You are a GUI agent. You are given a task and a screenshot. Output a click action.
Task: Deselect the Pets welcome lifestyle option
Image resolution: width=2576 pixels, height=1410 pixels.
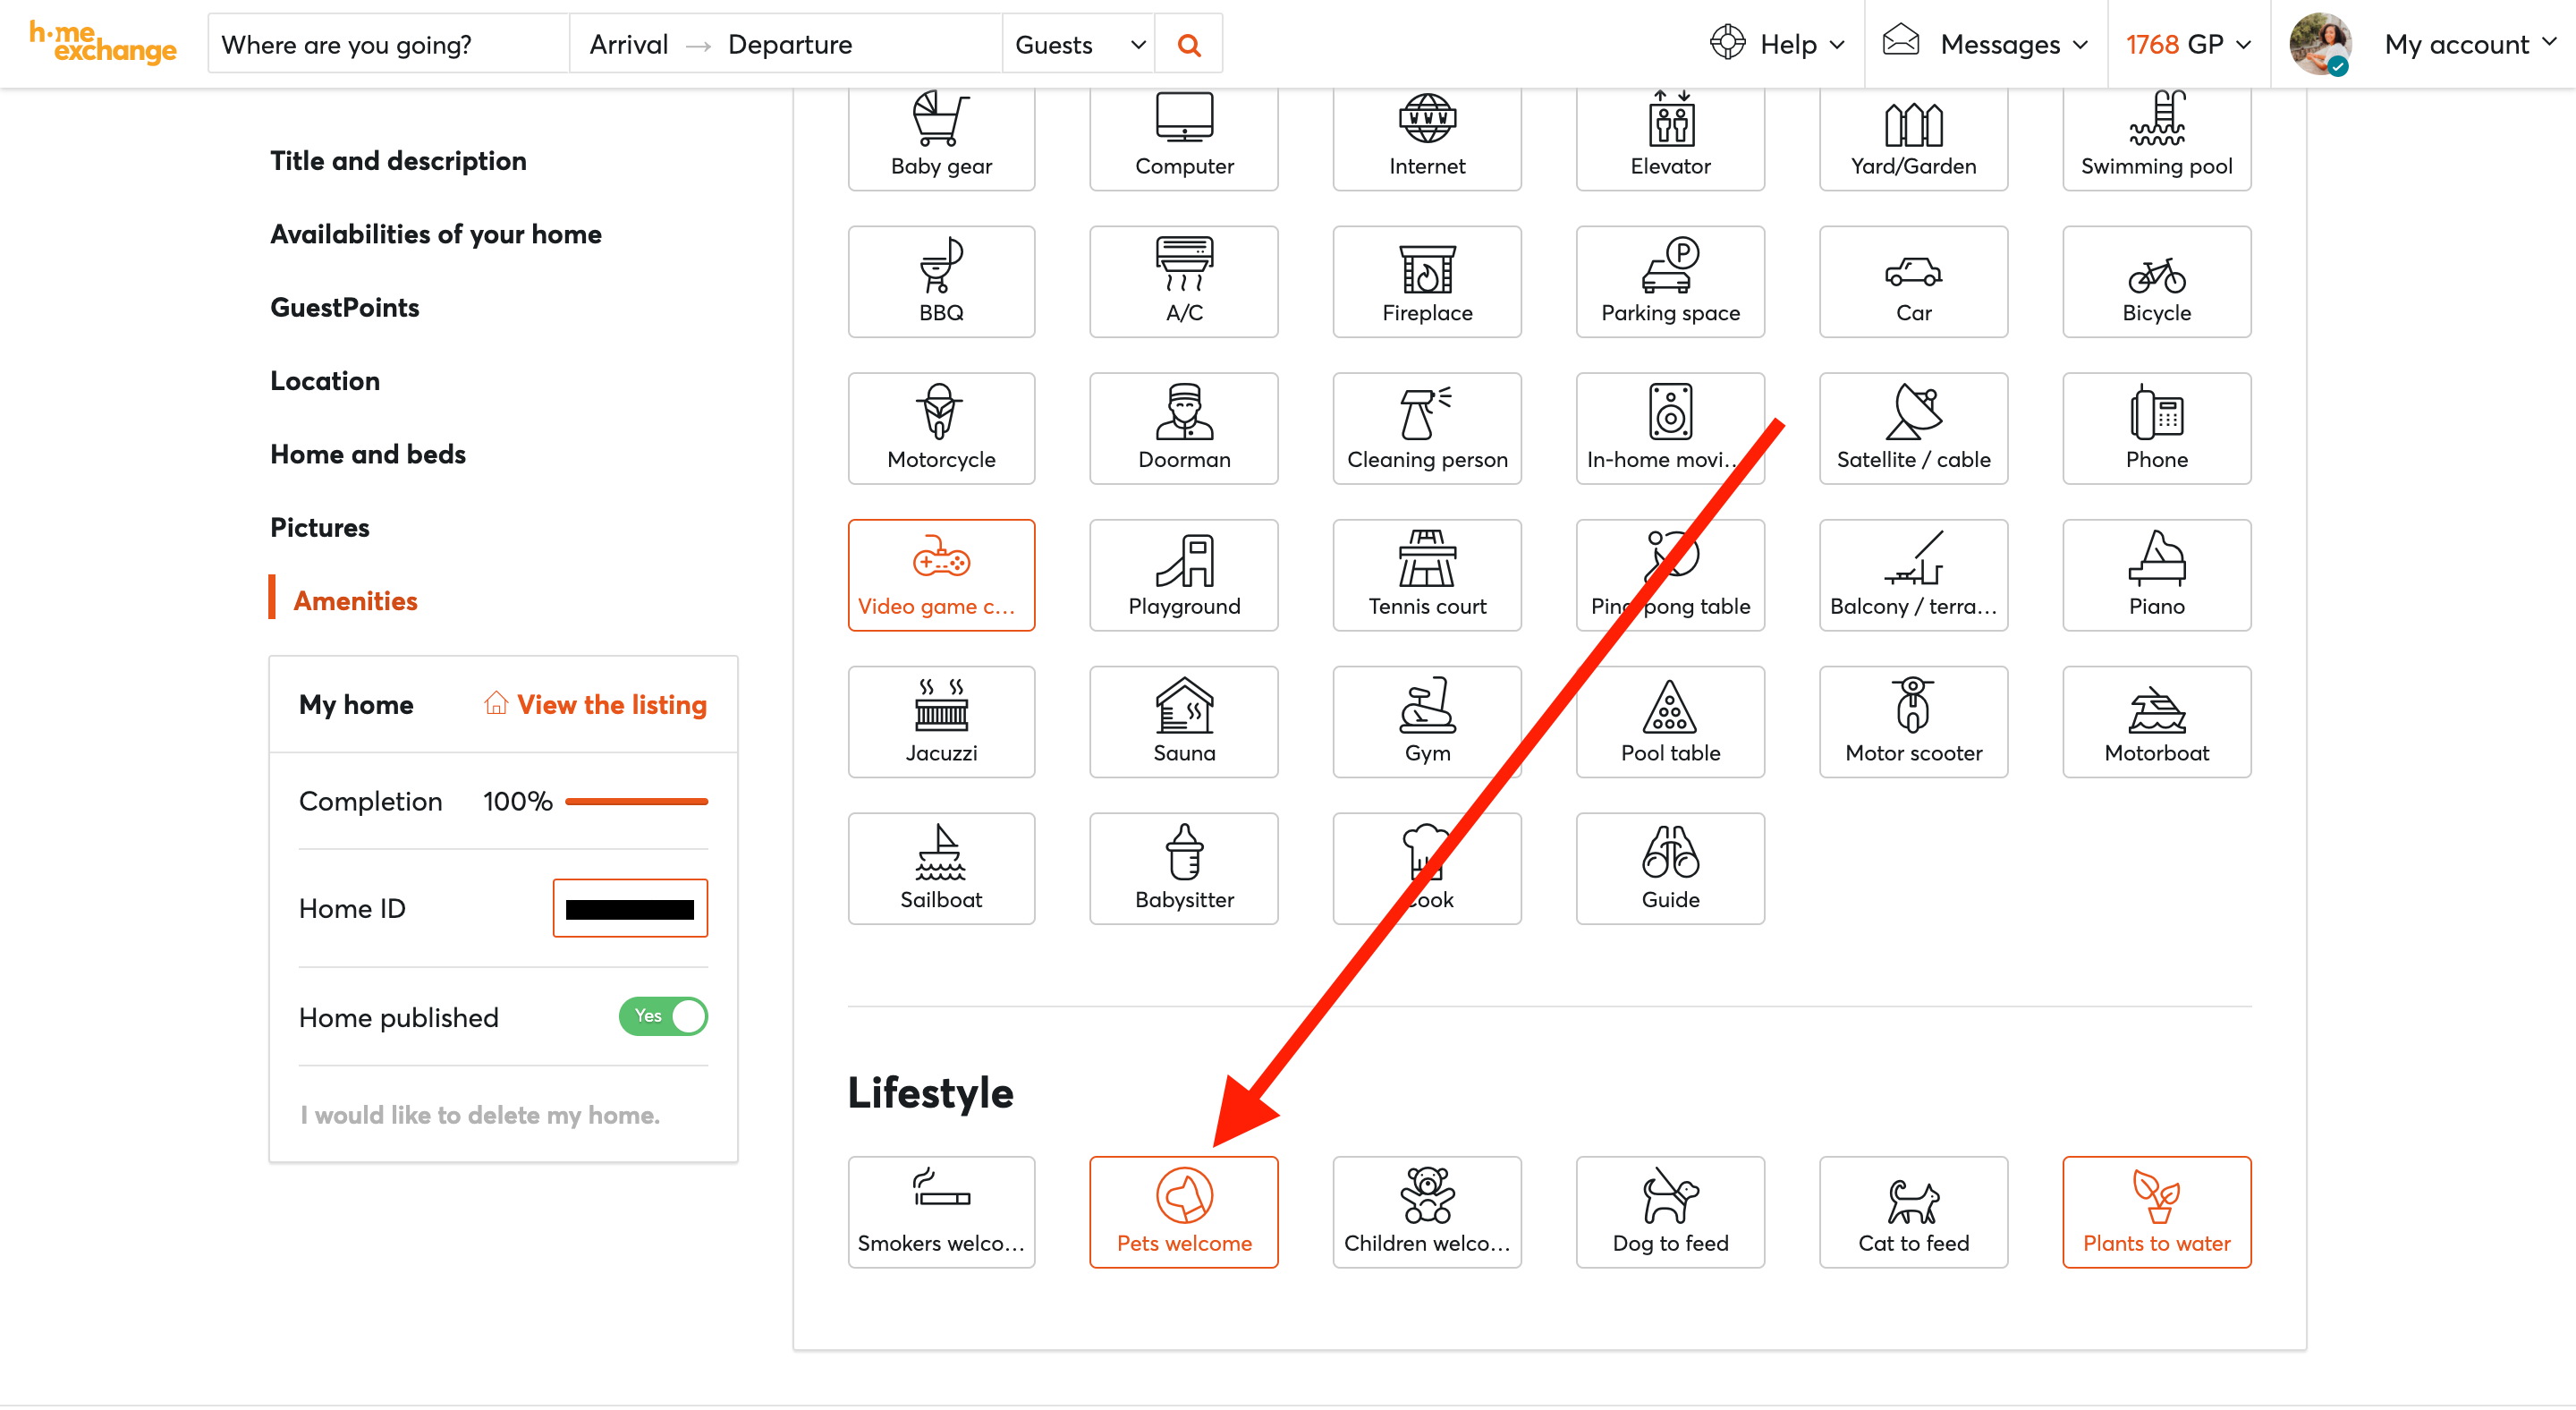1183,1212
